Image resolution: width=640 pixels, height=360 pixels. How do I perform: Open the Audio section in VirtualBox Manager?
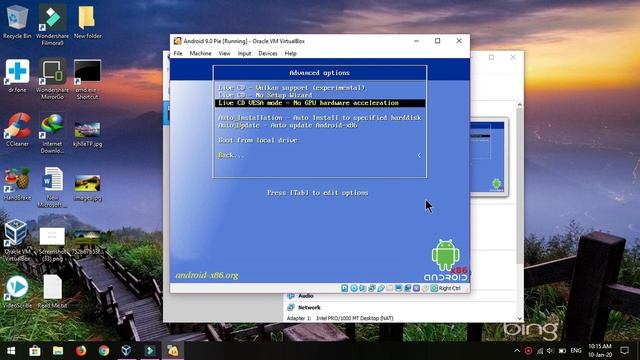pyautogui.click(x=306, y=296)
